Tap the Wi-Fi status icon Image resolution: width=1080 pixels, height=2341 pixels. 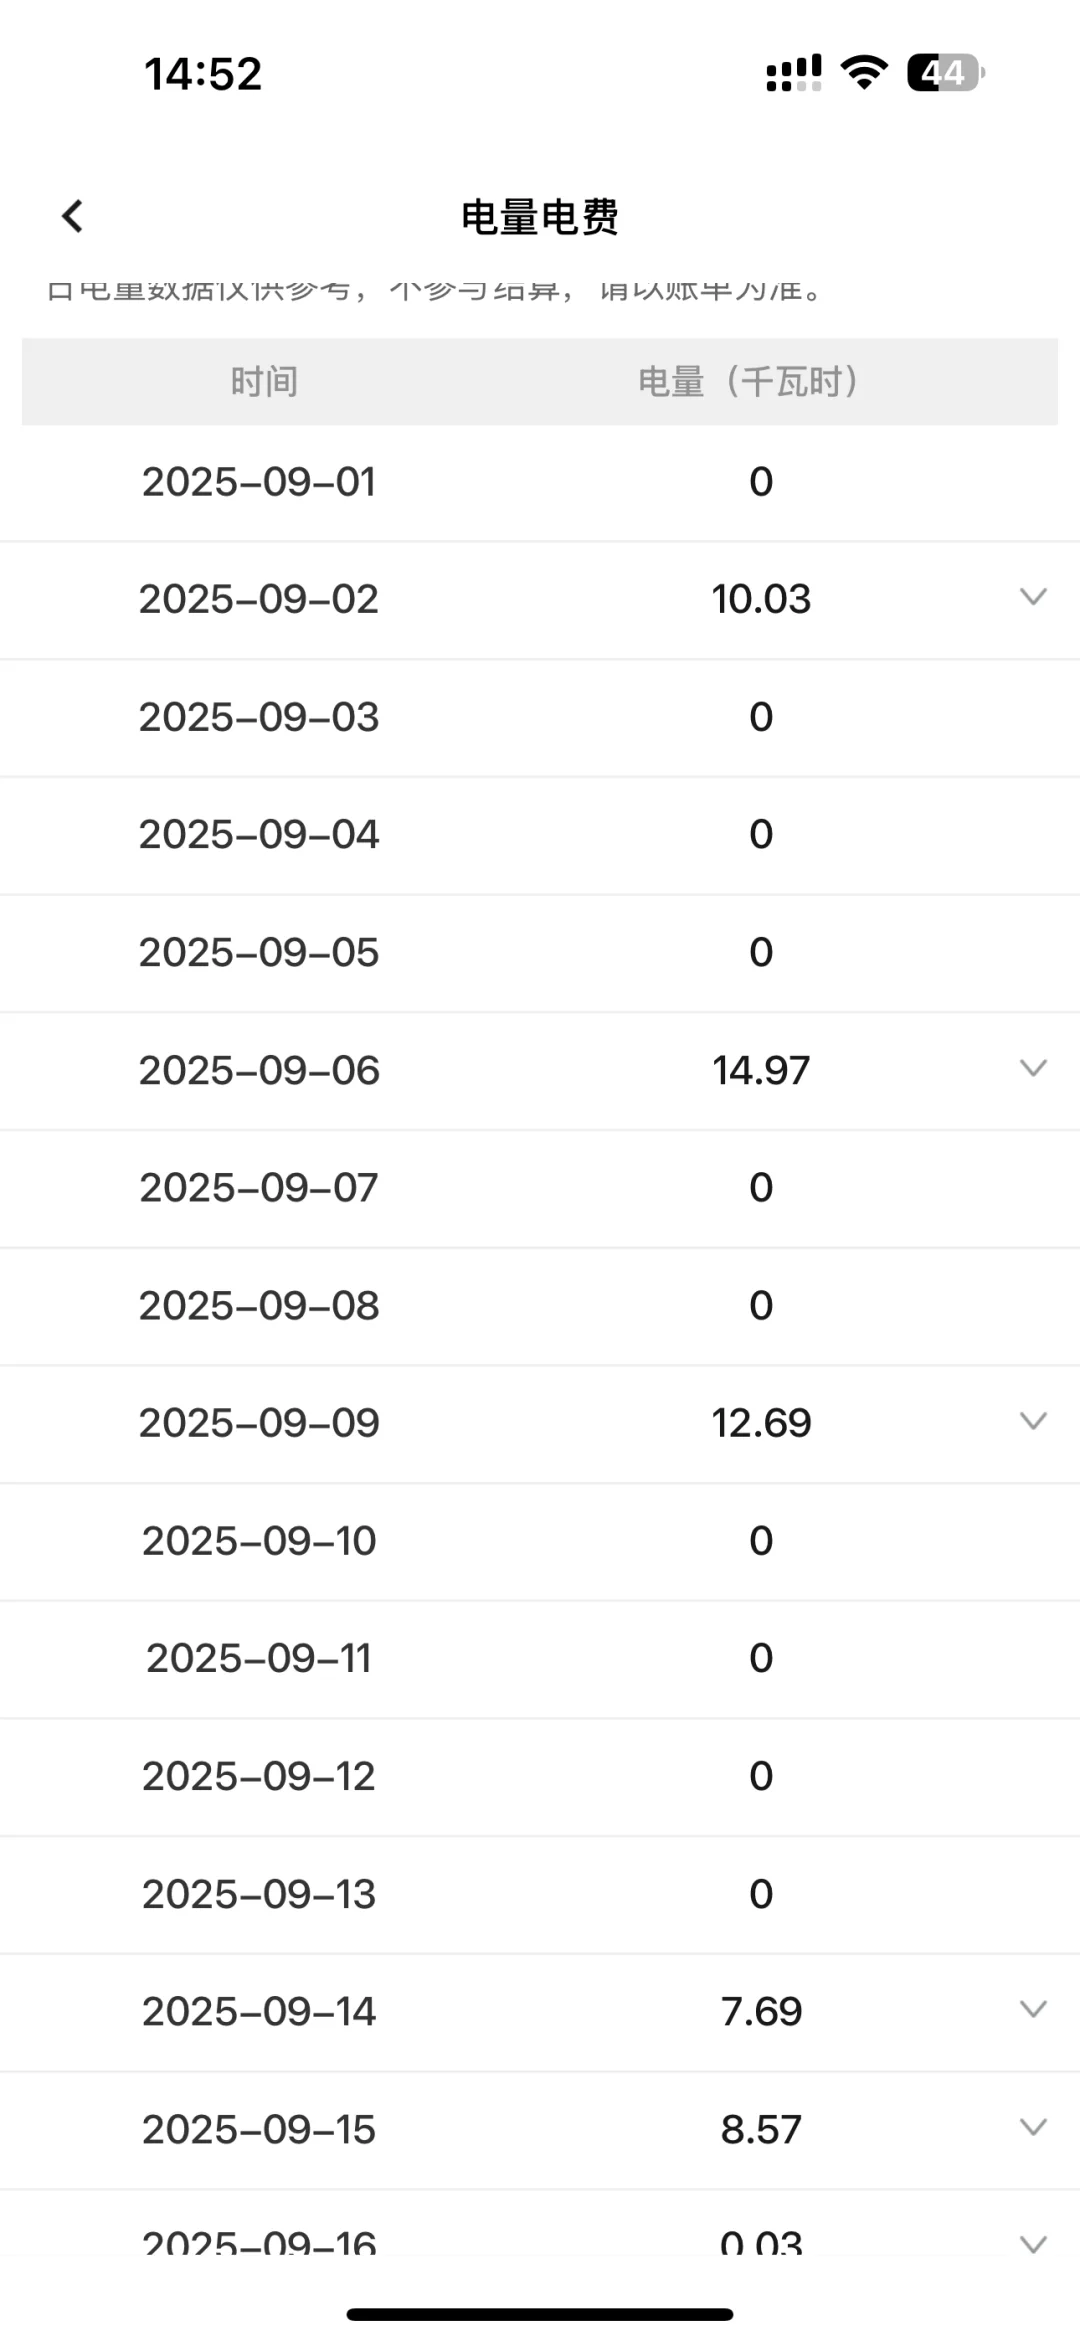(864, 73)
